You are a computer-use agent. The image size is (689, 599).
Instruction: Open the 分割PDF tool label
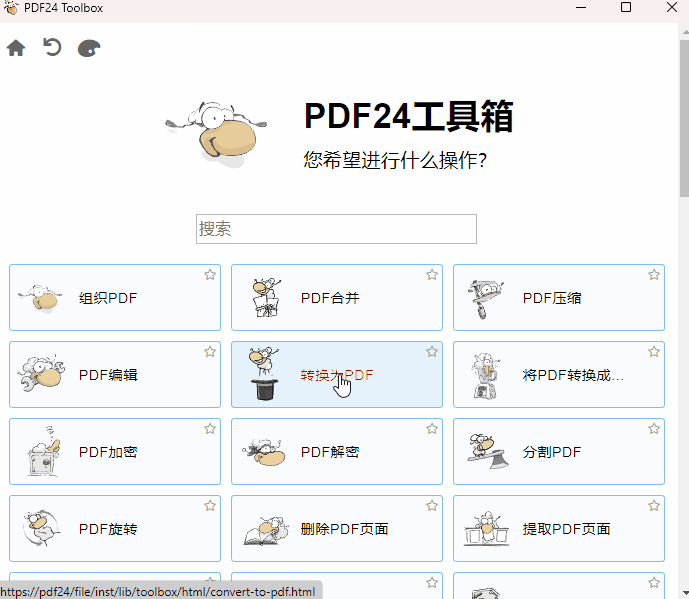(552, 452)
